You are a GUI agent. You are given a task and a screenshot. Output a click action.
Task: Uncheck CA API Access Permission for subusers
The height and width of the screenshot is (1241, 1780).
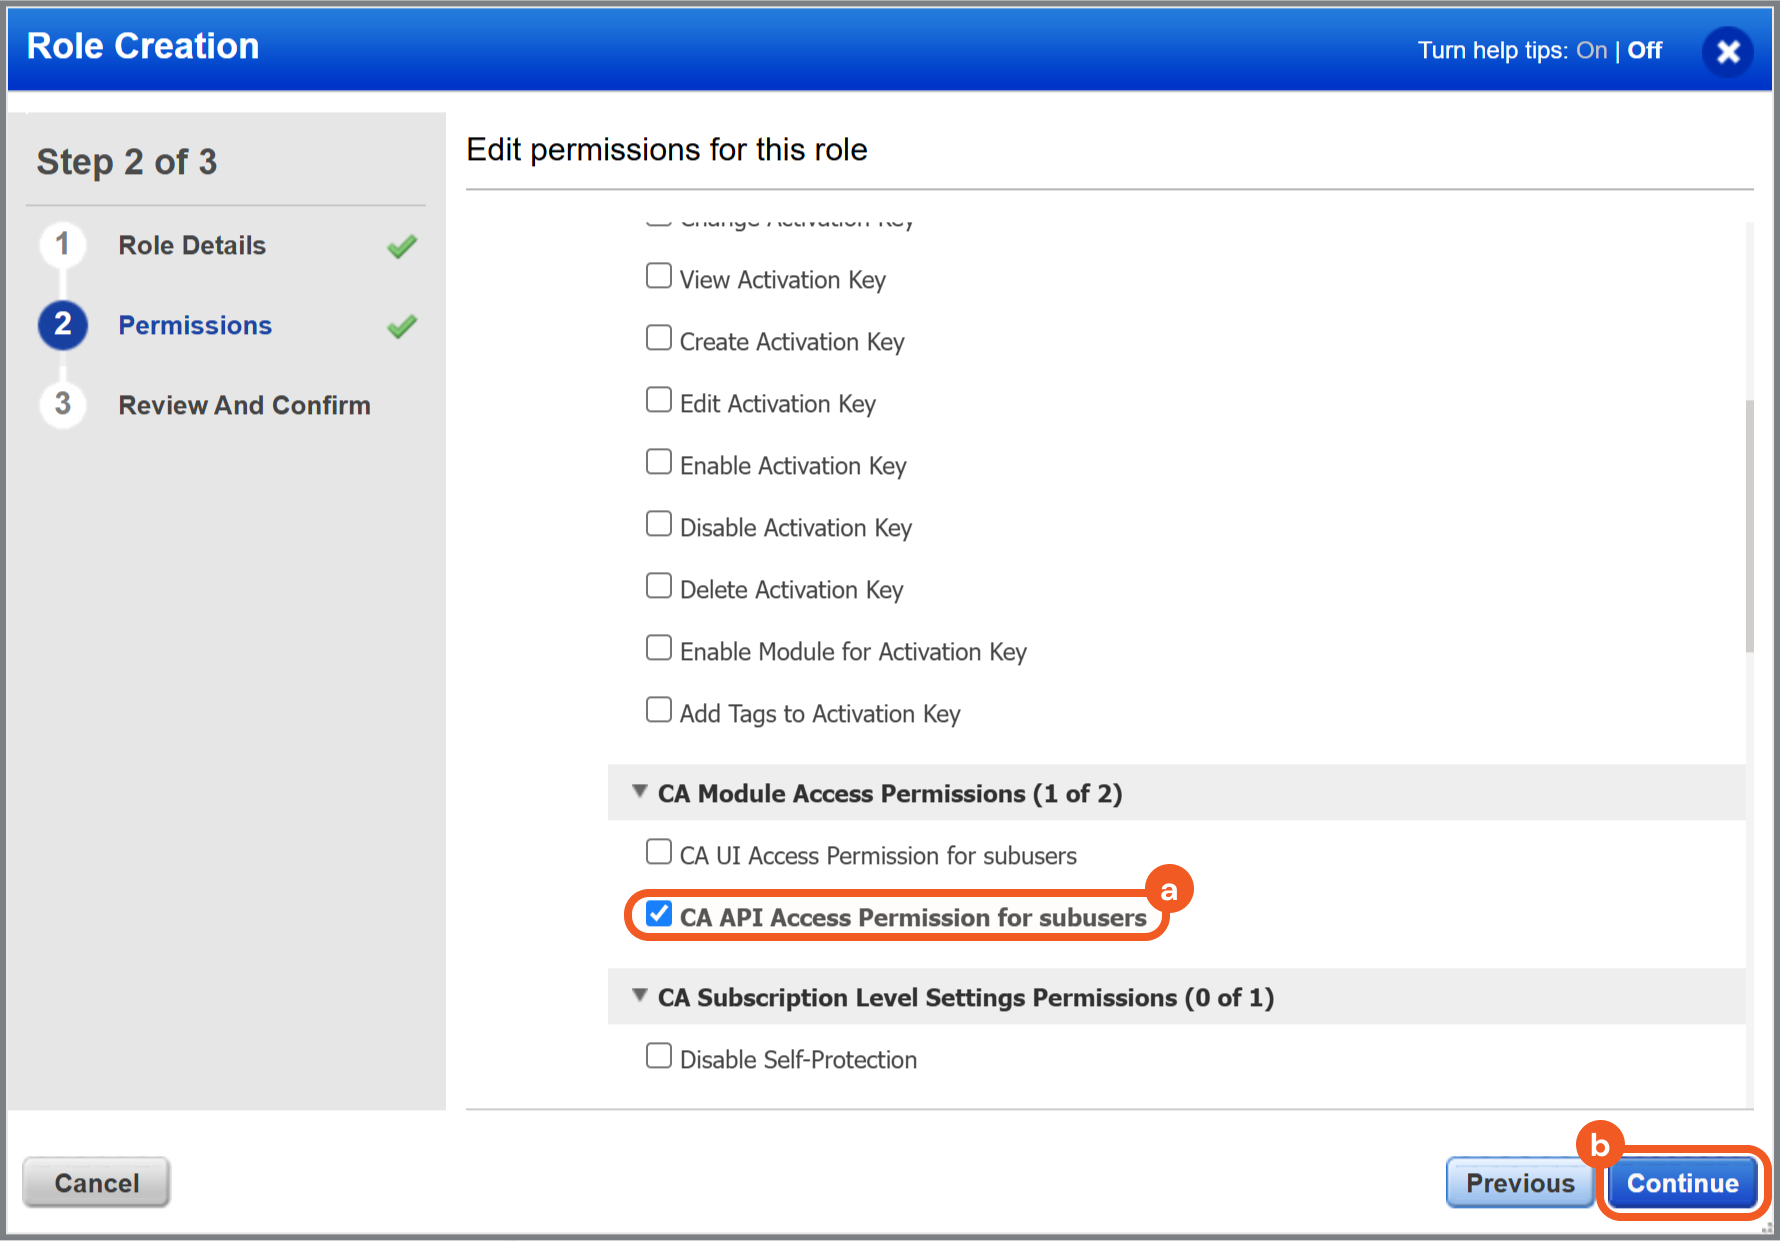coord(659,914)
